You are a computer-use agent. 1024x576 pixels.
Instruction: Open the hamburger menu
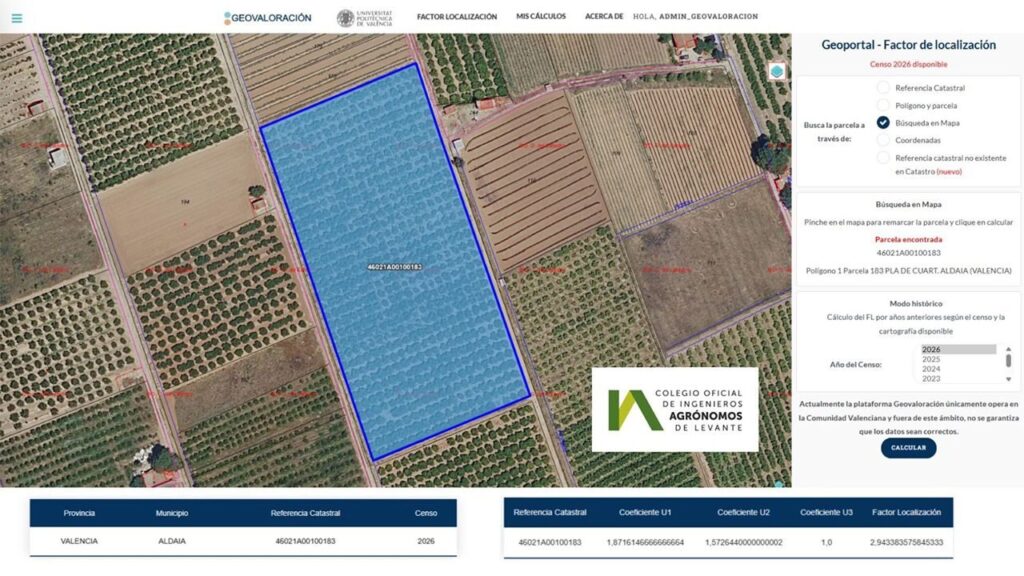click(17, 18)
